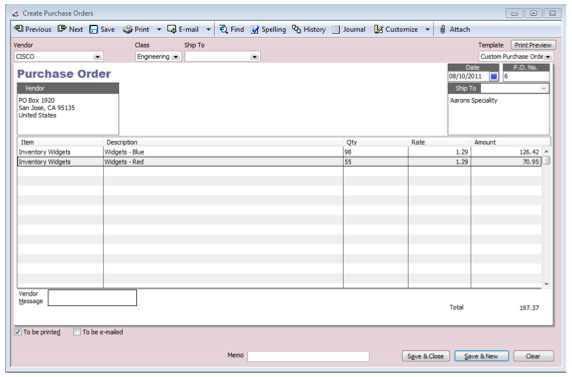Click the Save & New button

[482, 356]
